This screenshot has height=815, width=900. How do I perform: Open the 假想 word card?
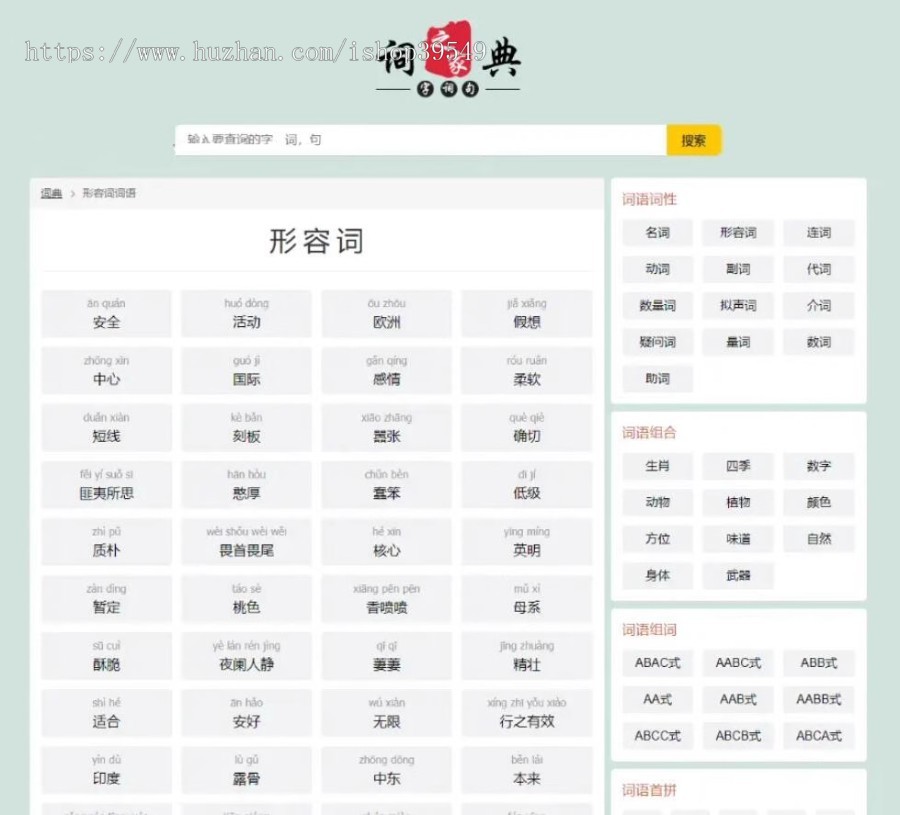(x=527, y=313)
